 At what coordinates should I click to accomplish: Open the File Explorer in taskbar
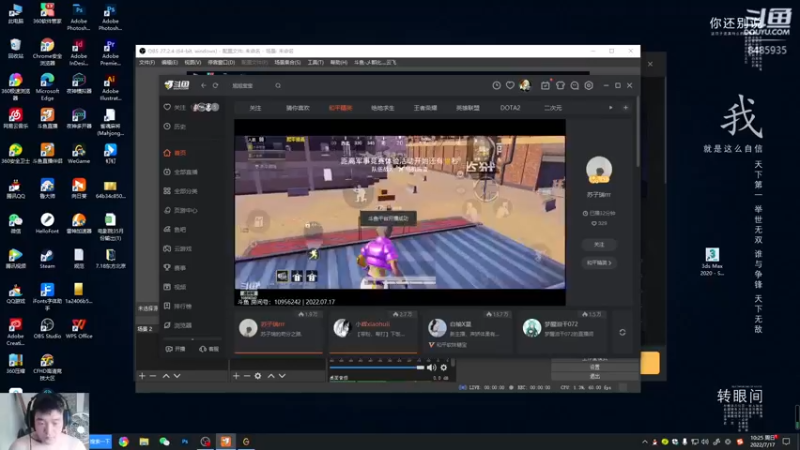(x=144, y=441)
